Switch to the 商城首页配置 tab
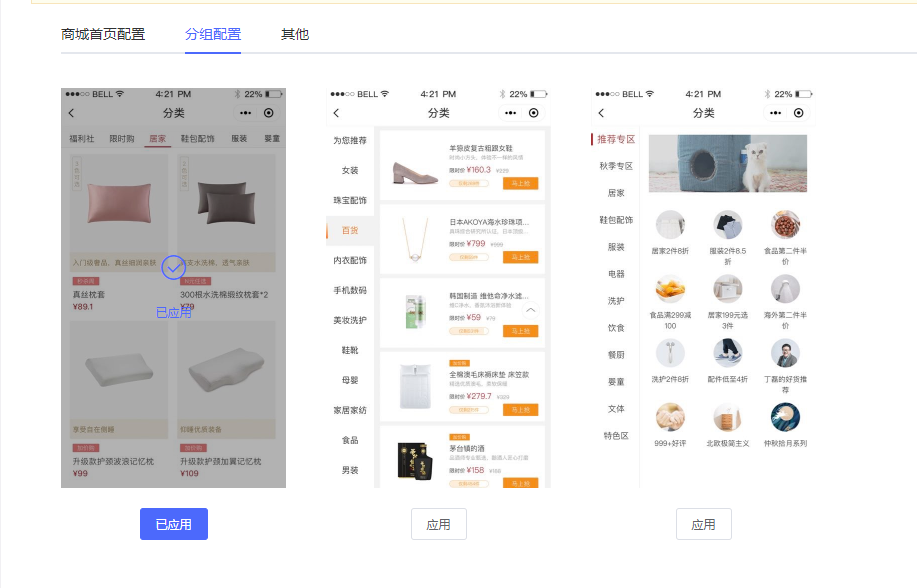The width and height of the screenshot is (917, 588). [103, 35]
